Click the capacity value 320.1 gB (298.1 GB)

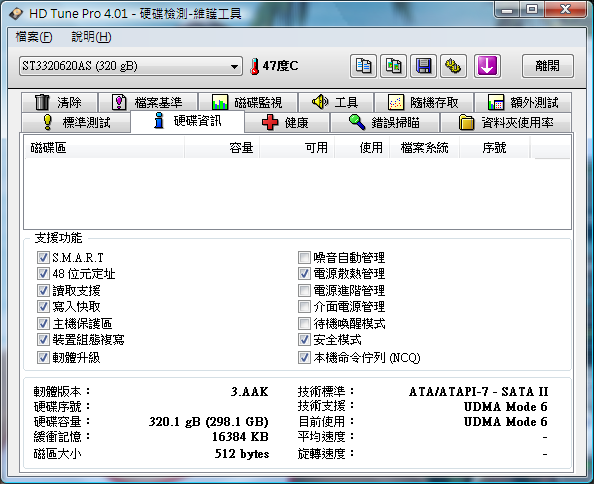pyautogui.click(x=209, y=422)
